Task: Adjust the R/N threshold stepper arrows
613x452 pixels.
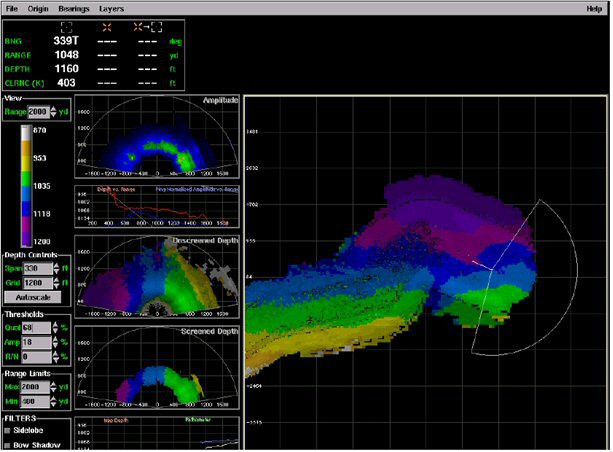Action: [56, 357]
